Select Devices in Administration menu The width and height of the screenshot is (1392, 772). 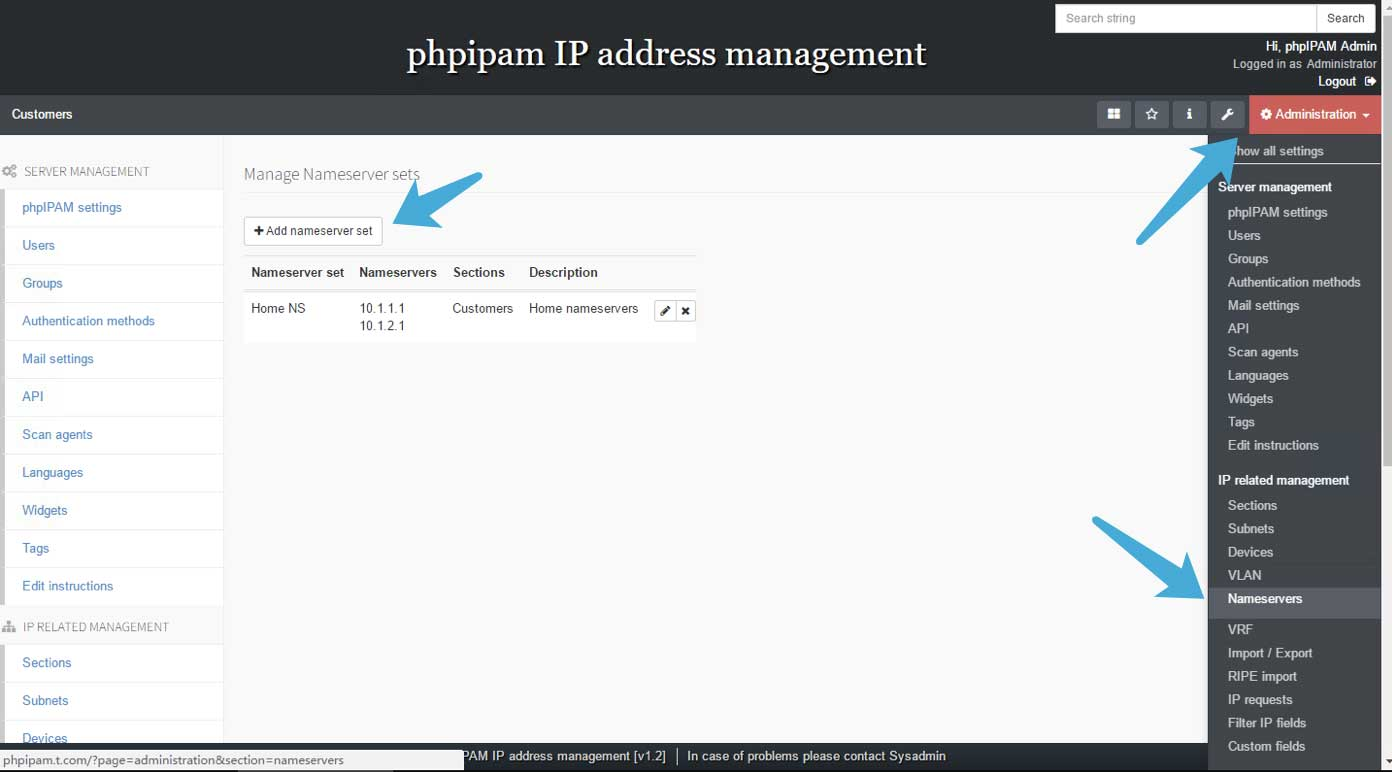tap(1250, 552)
